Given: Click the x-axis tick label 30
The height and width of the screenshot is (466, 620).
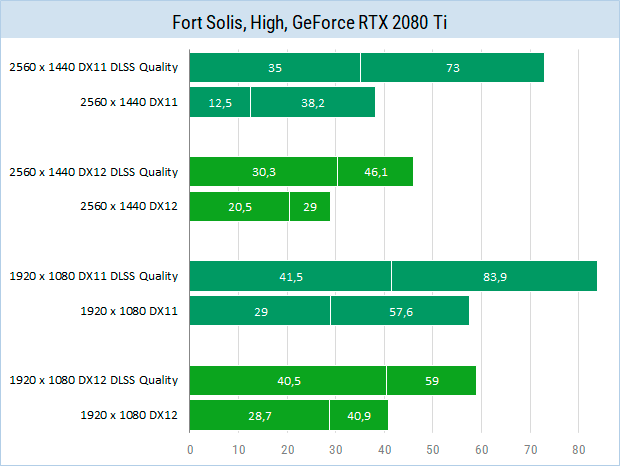Looking at the screenshot, I should coord(336,449).
